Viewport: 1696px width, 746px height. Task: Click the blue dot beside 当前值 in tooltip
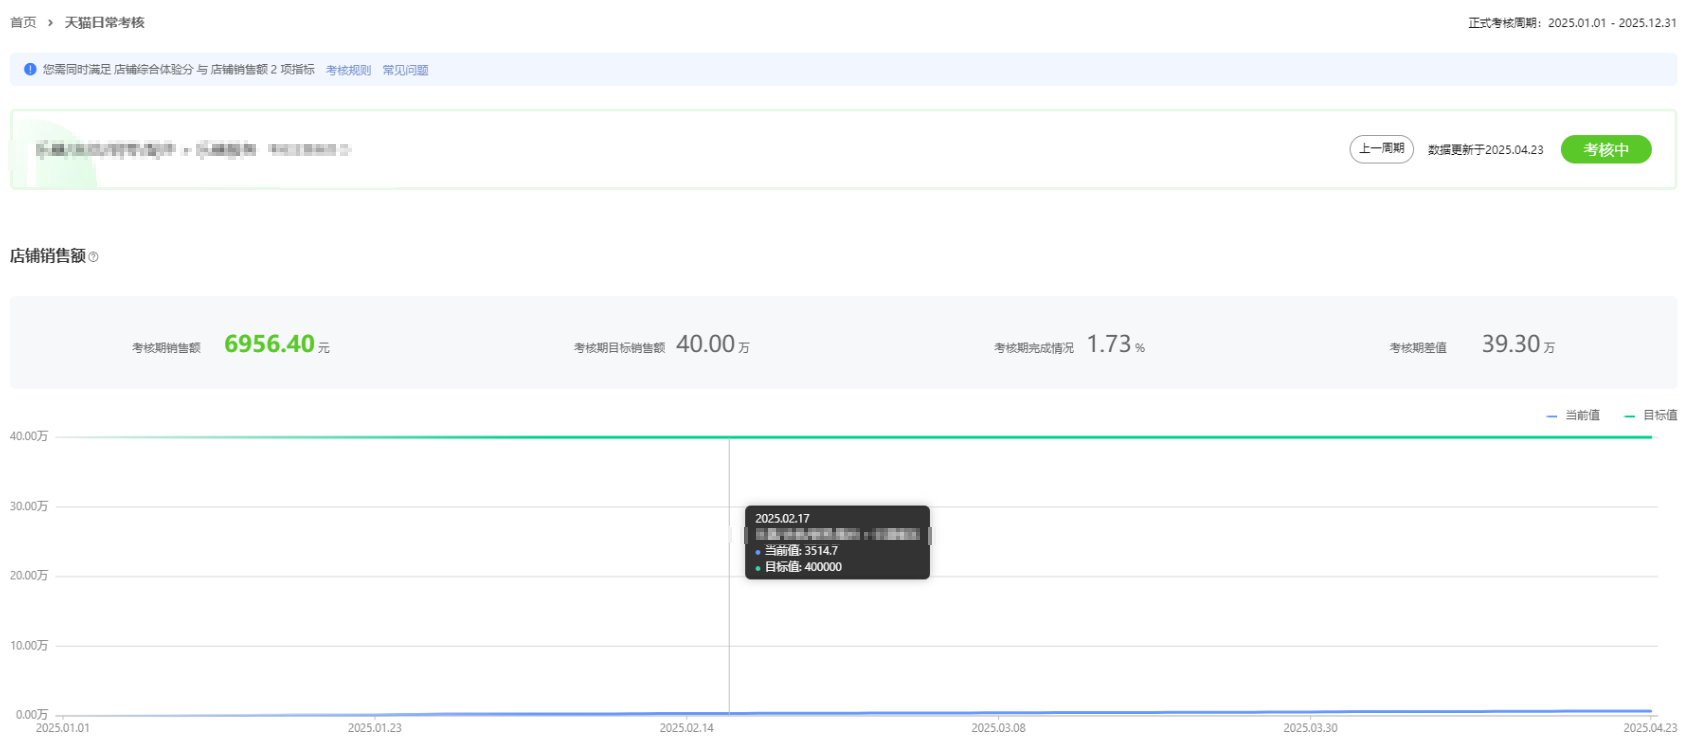pyautogui.click(x=758, y=552)
